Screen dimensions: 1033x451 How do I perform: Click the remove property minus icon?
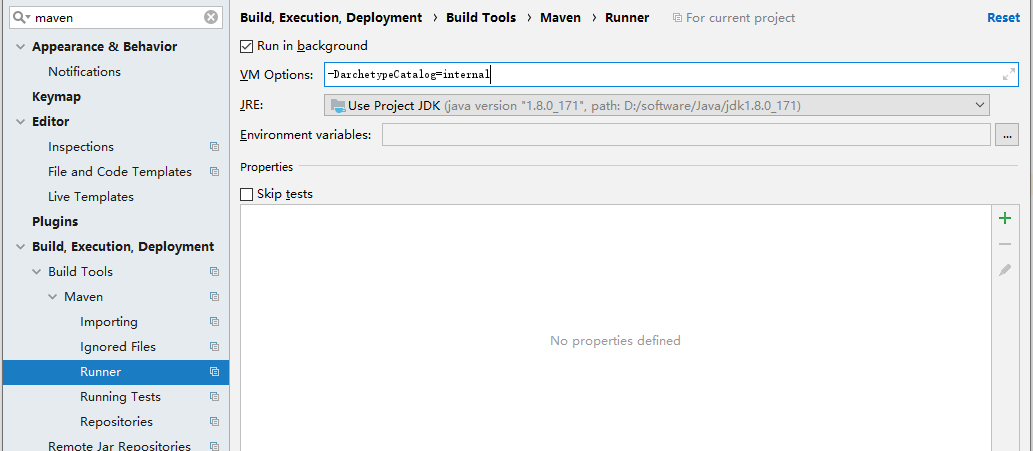[x=1005, y=244]
